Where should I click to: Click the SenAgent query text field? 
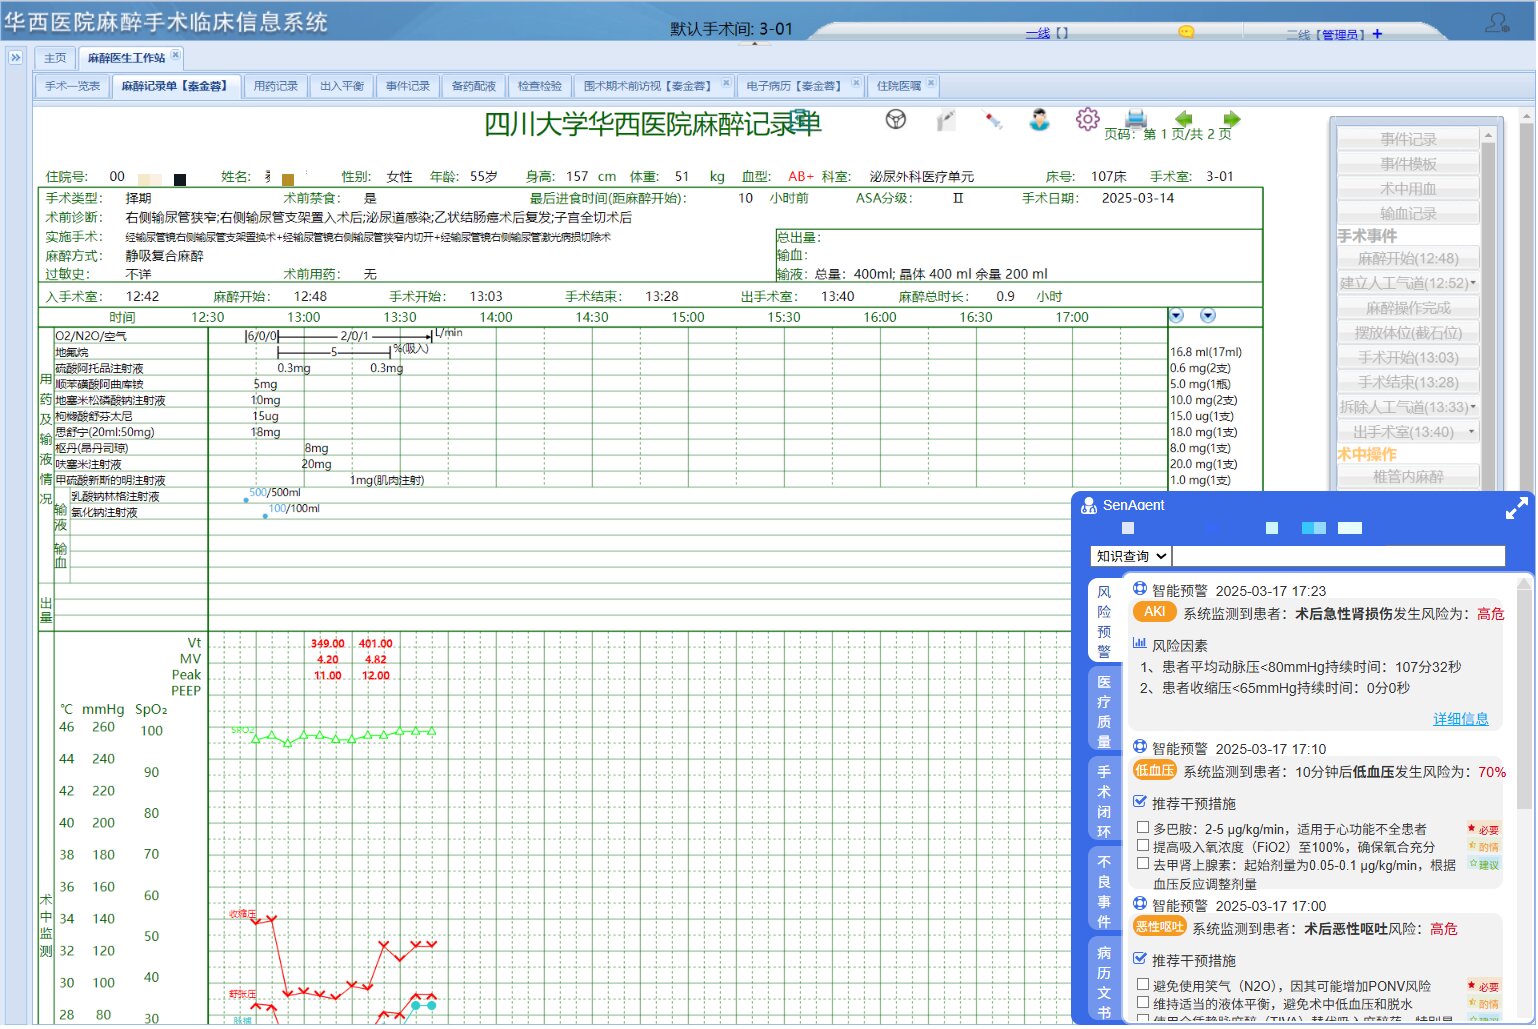(1338, 557)
